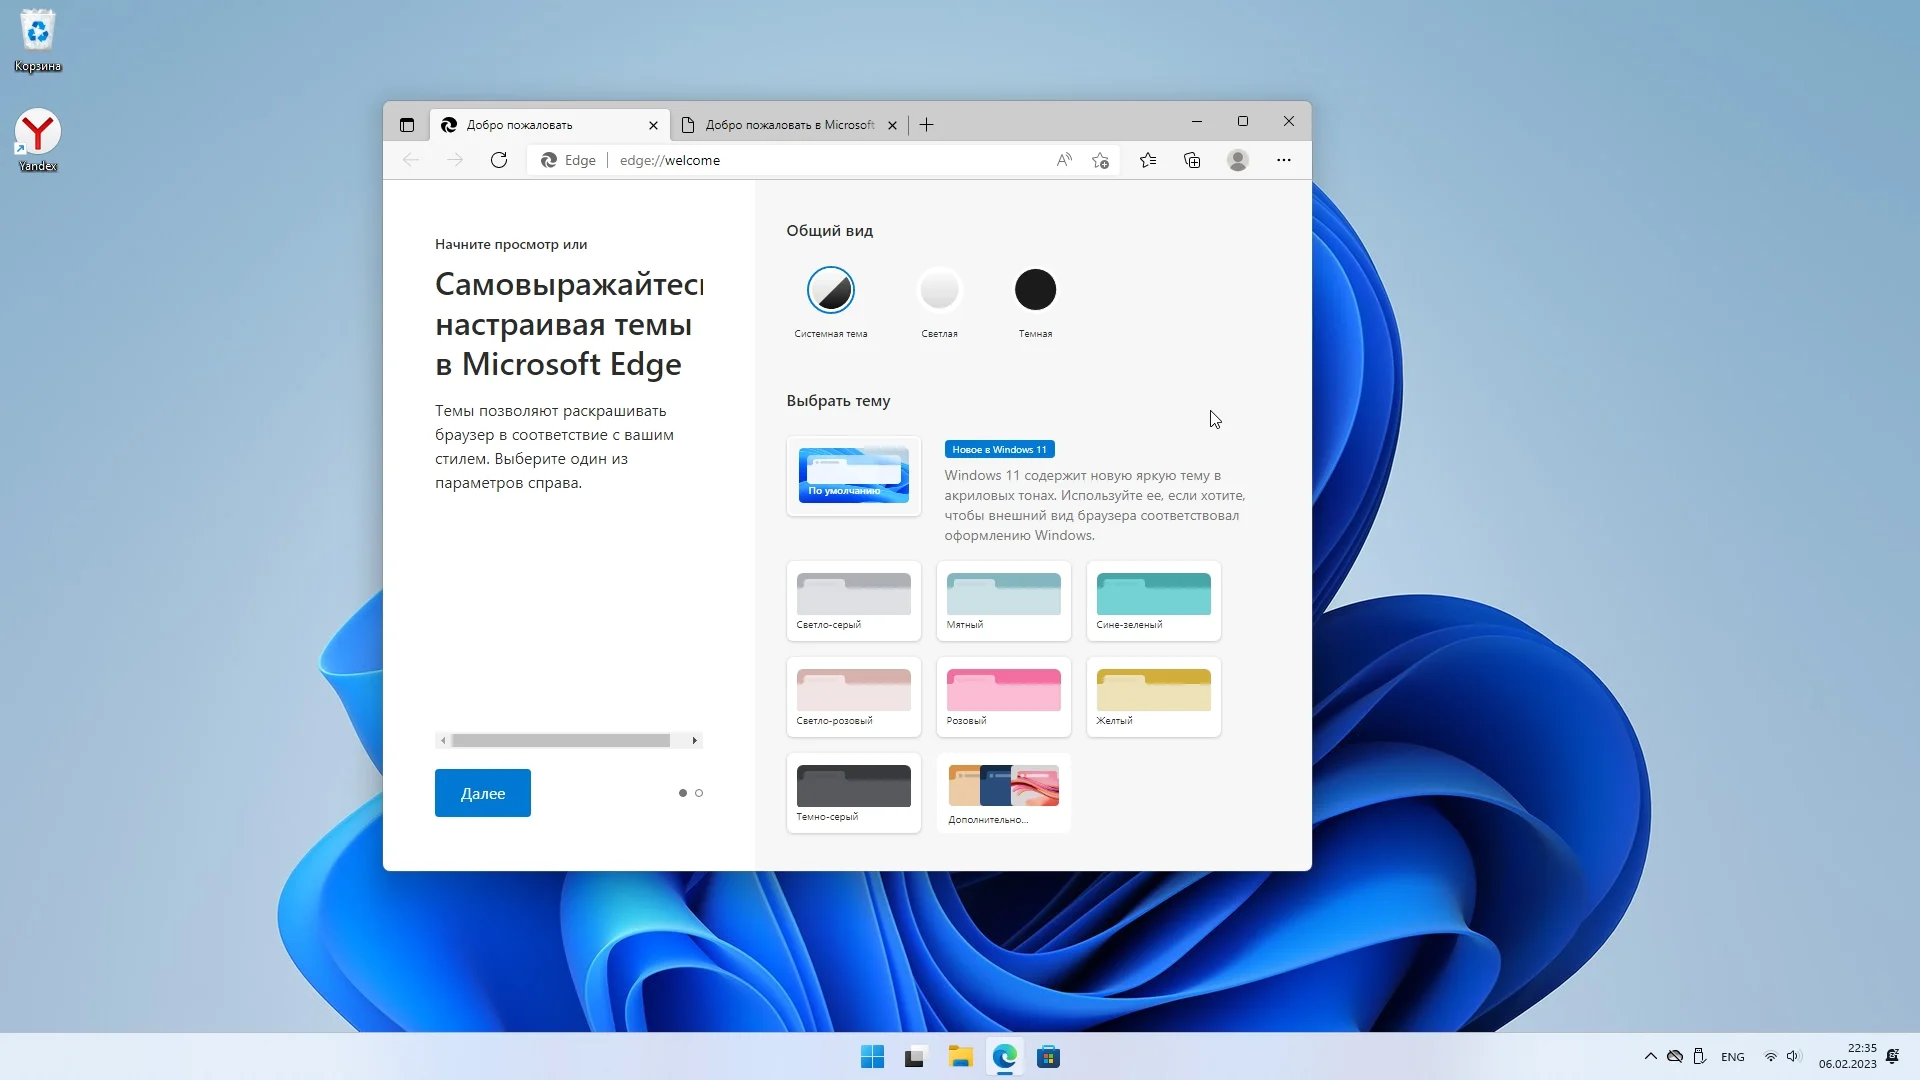Screen dimensions: 1920x1080
Task: Open the Read aloud icon in address bar
Action: [1064, 160]
